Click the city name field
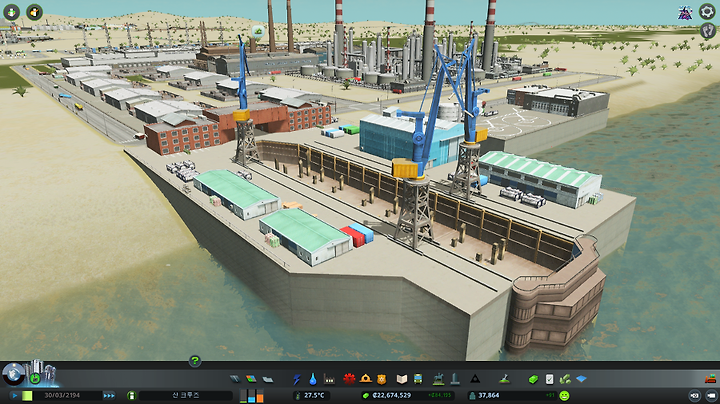The width and height of the screenshot is (720, 404). tap(186, 395)
